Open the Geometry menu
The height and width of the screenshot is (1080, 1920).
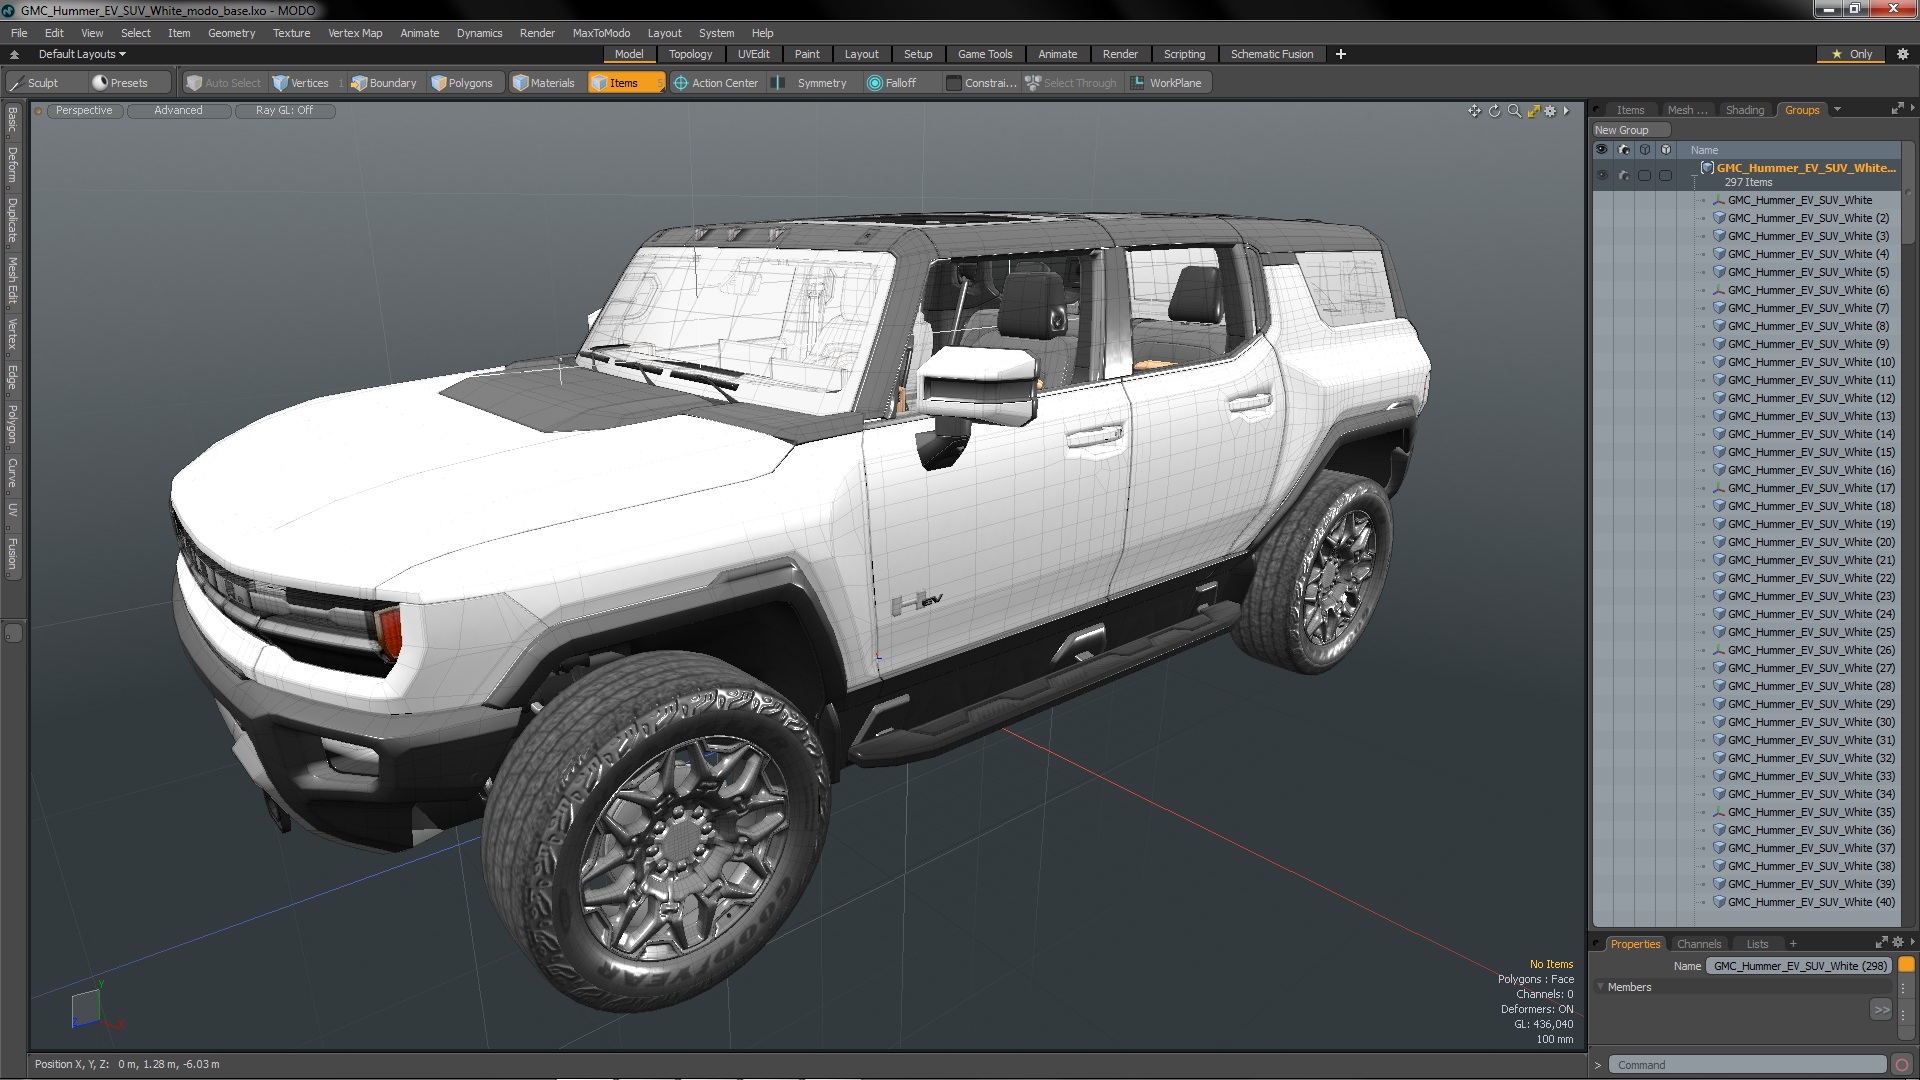(231, 33)
